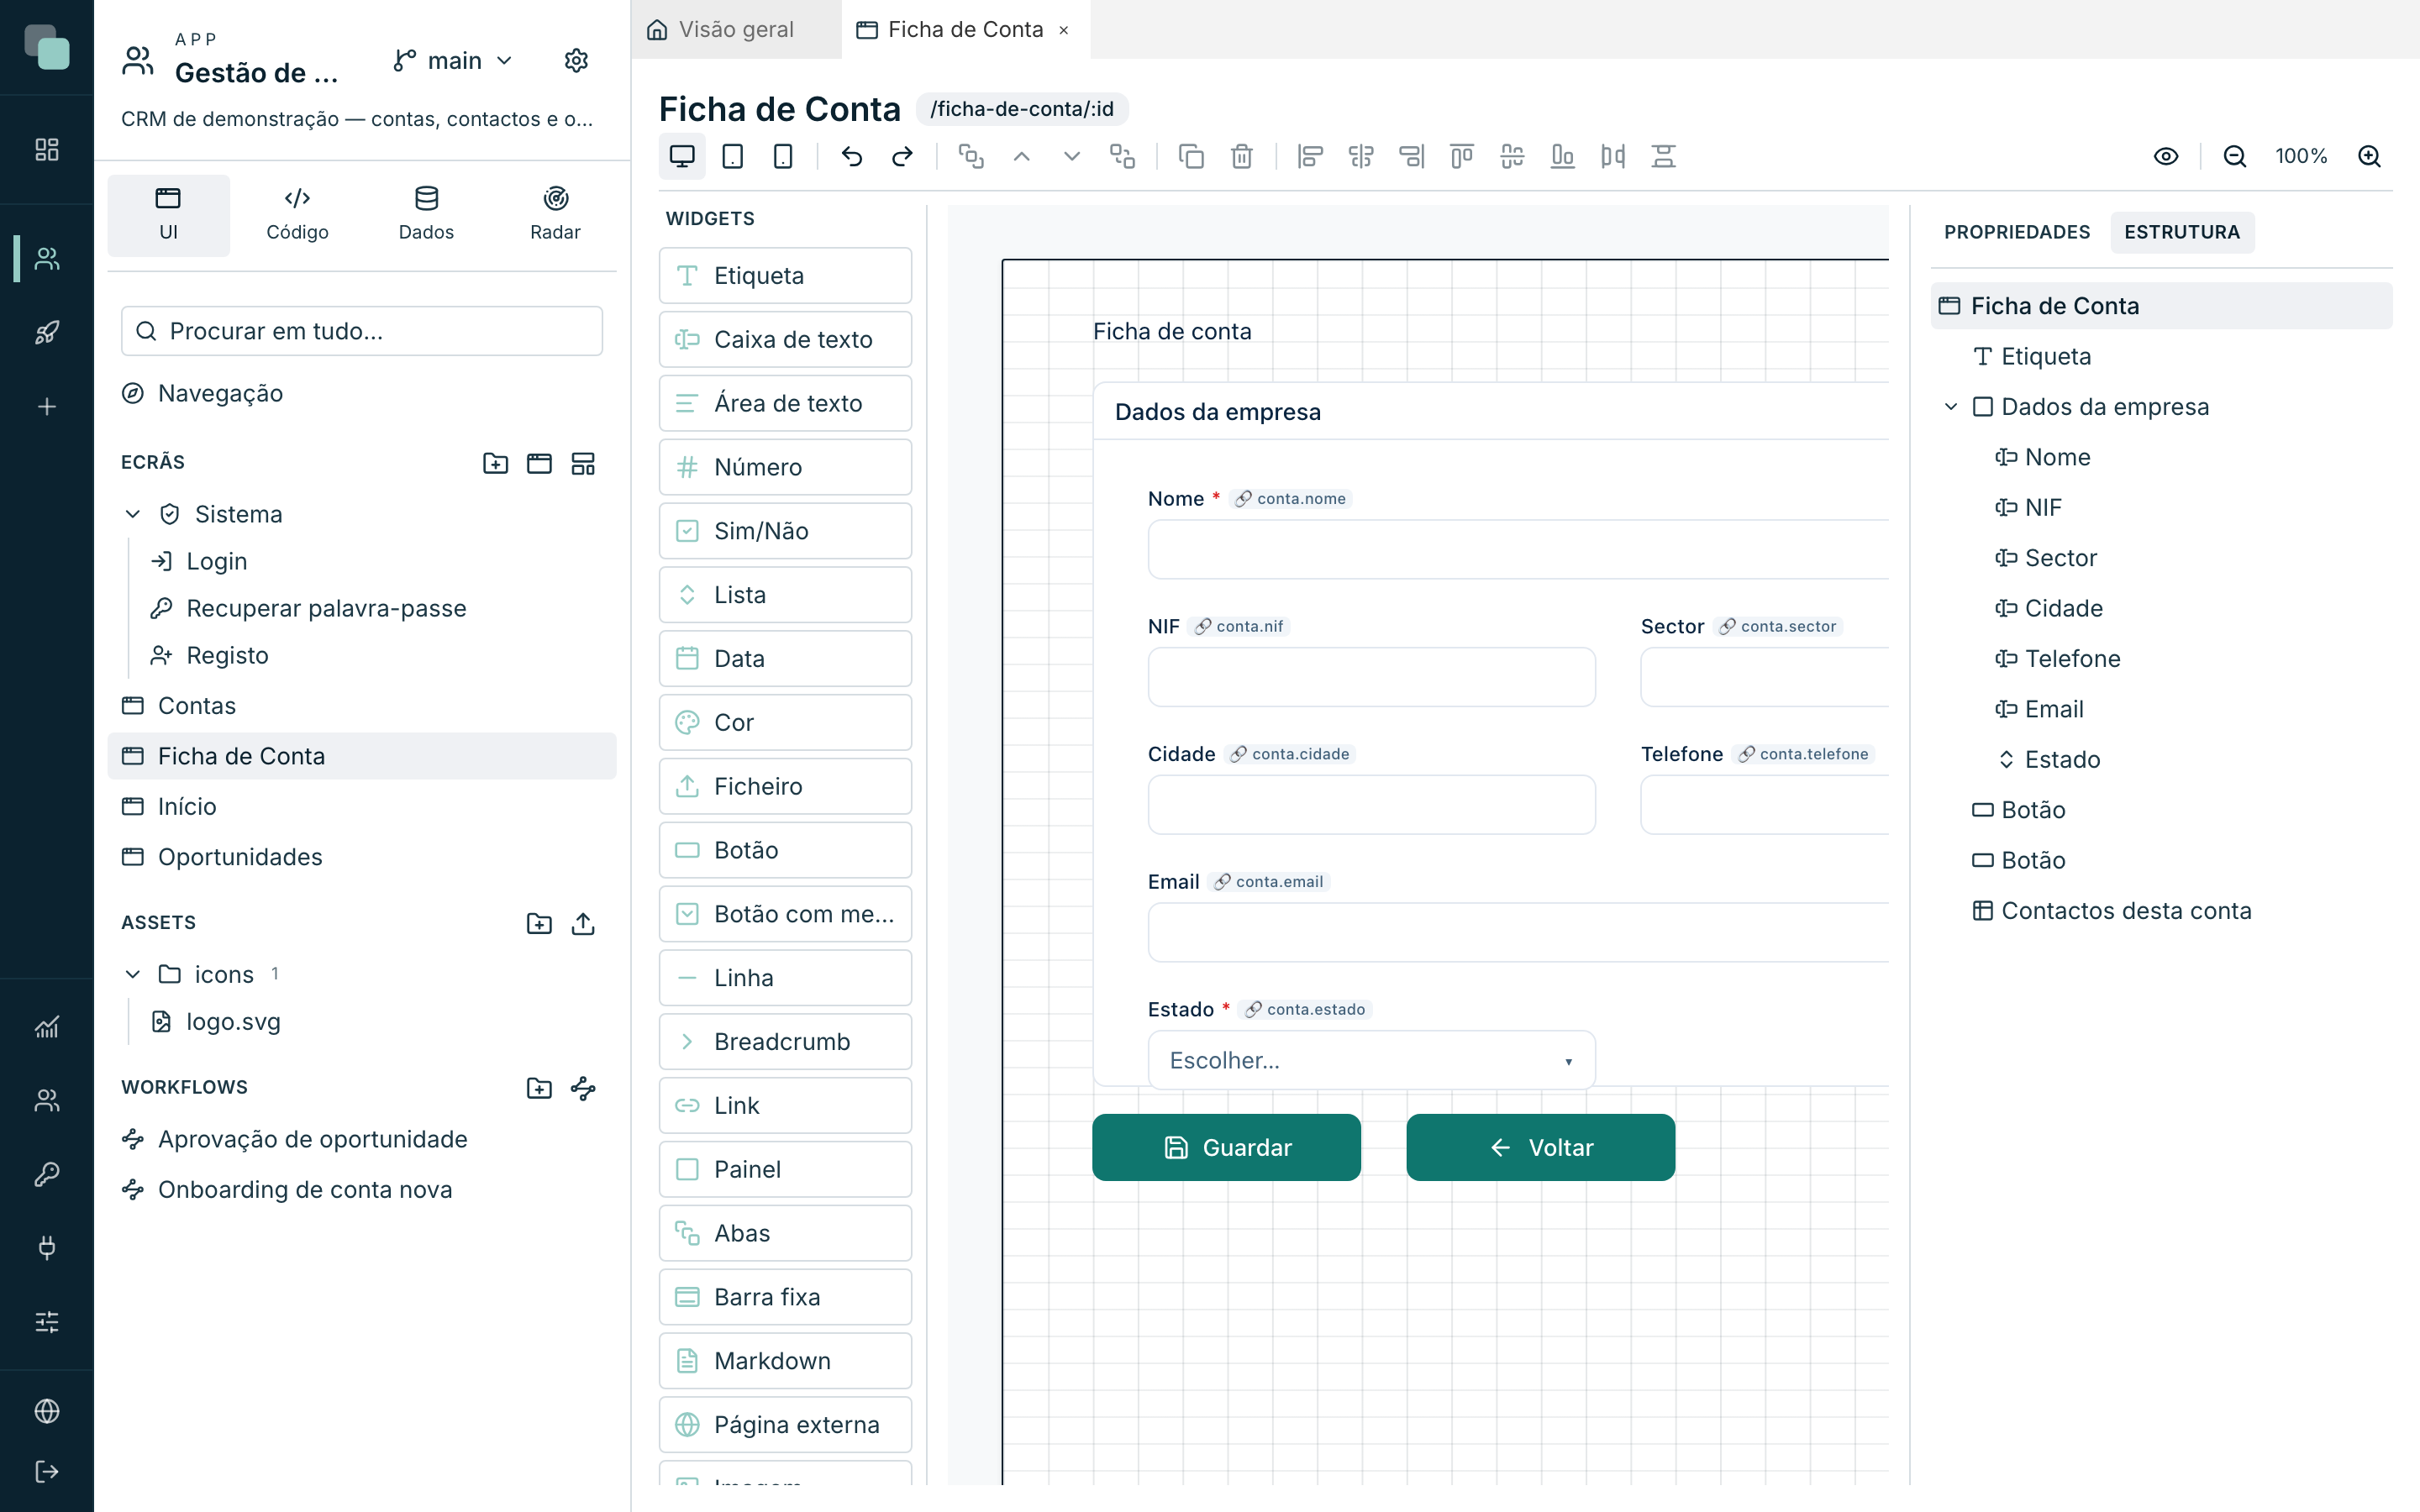2420x1512 pixels.
Task: Align selected widgets to left edge
Action: [x=1310, y=156]
